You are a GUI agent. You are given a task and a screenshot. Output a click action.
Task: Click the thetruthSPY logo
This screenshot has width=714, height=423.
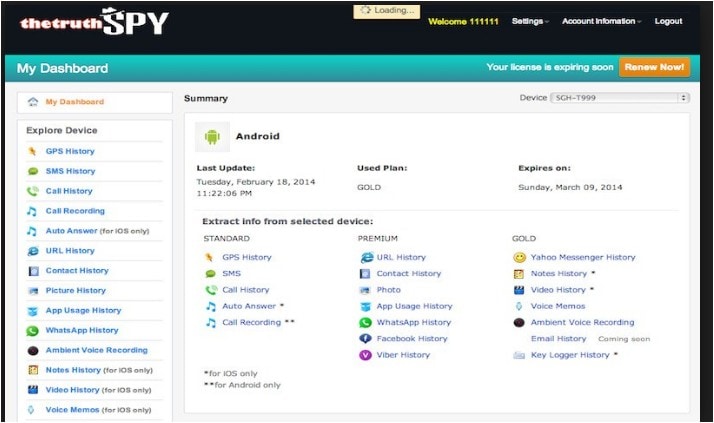[94, 21]
